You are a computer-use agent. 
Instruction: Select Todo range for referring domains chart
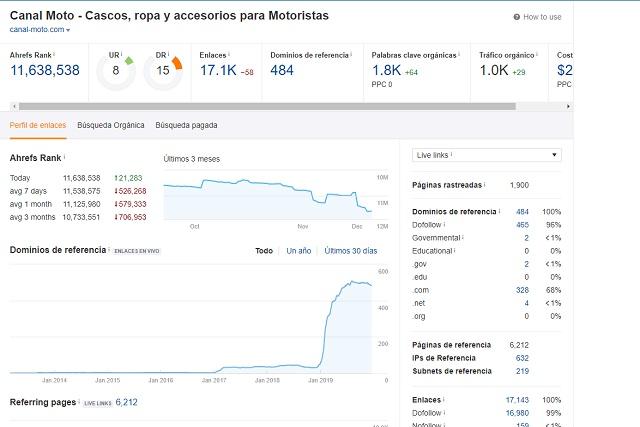[x=264, y=251]
